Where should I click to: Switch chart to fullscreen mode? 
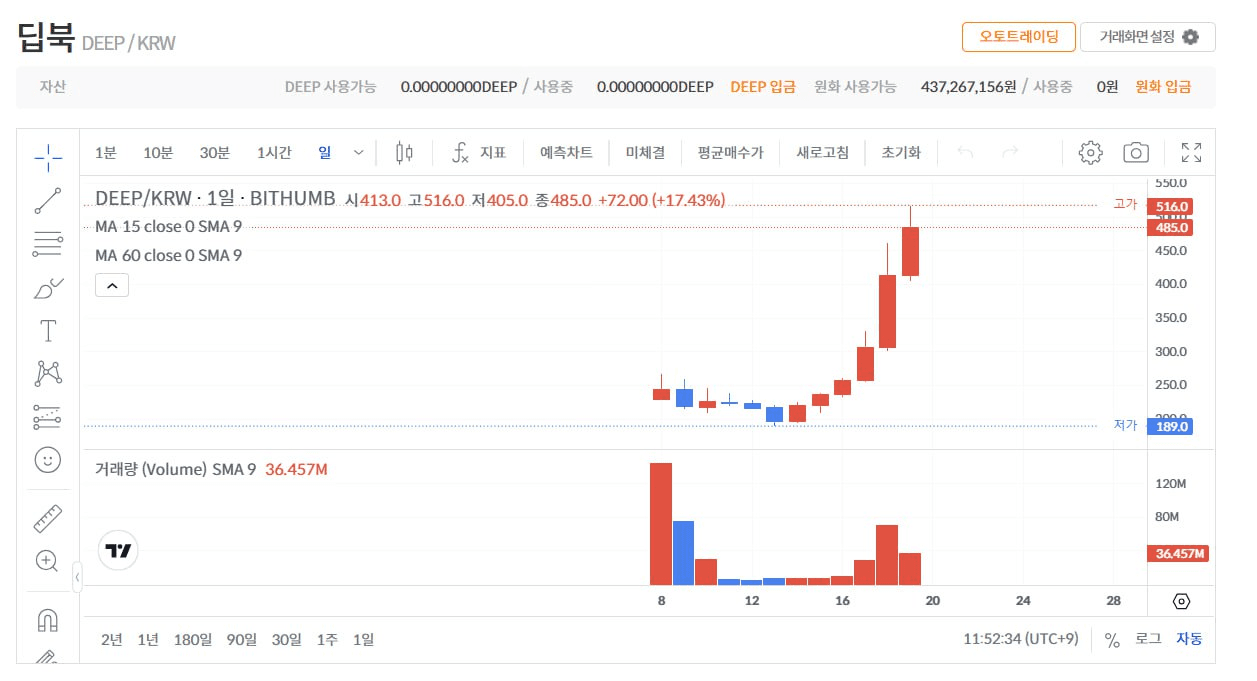[x=1191, y=153]
